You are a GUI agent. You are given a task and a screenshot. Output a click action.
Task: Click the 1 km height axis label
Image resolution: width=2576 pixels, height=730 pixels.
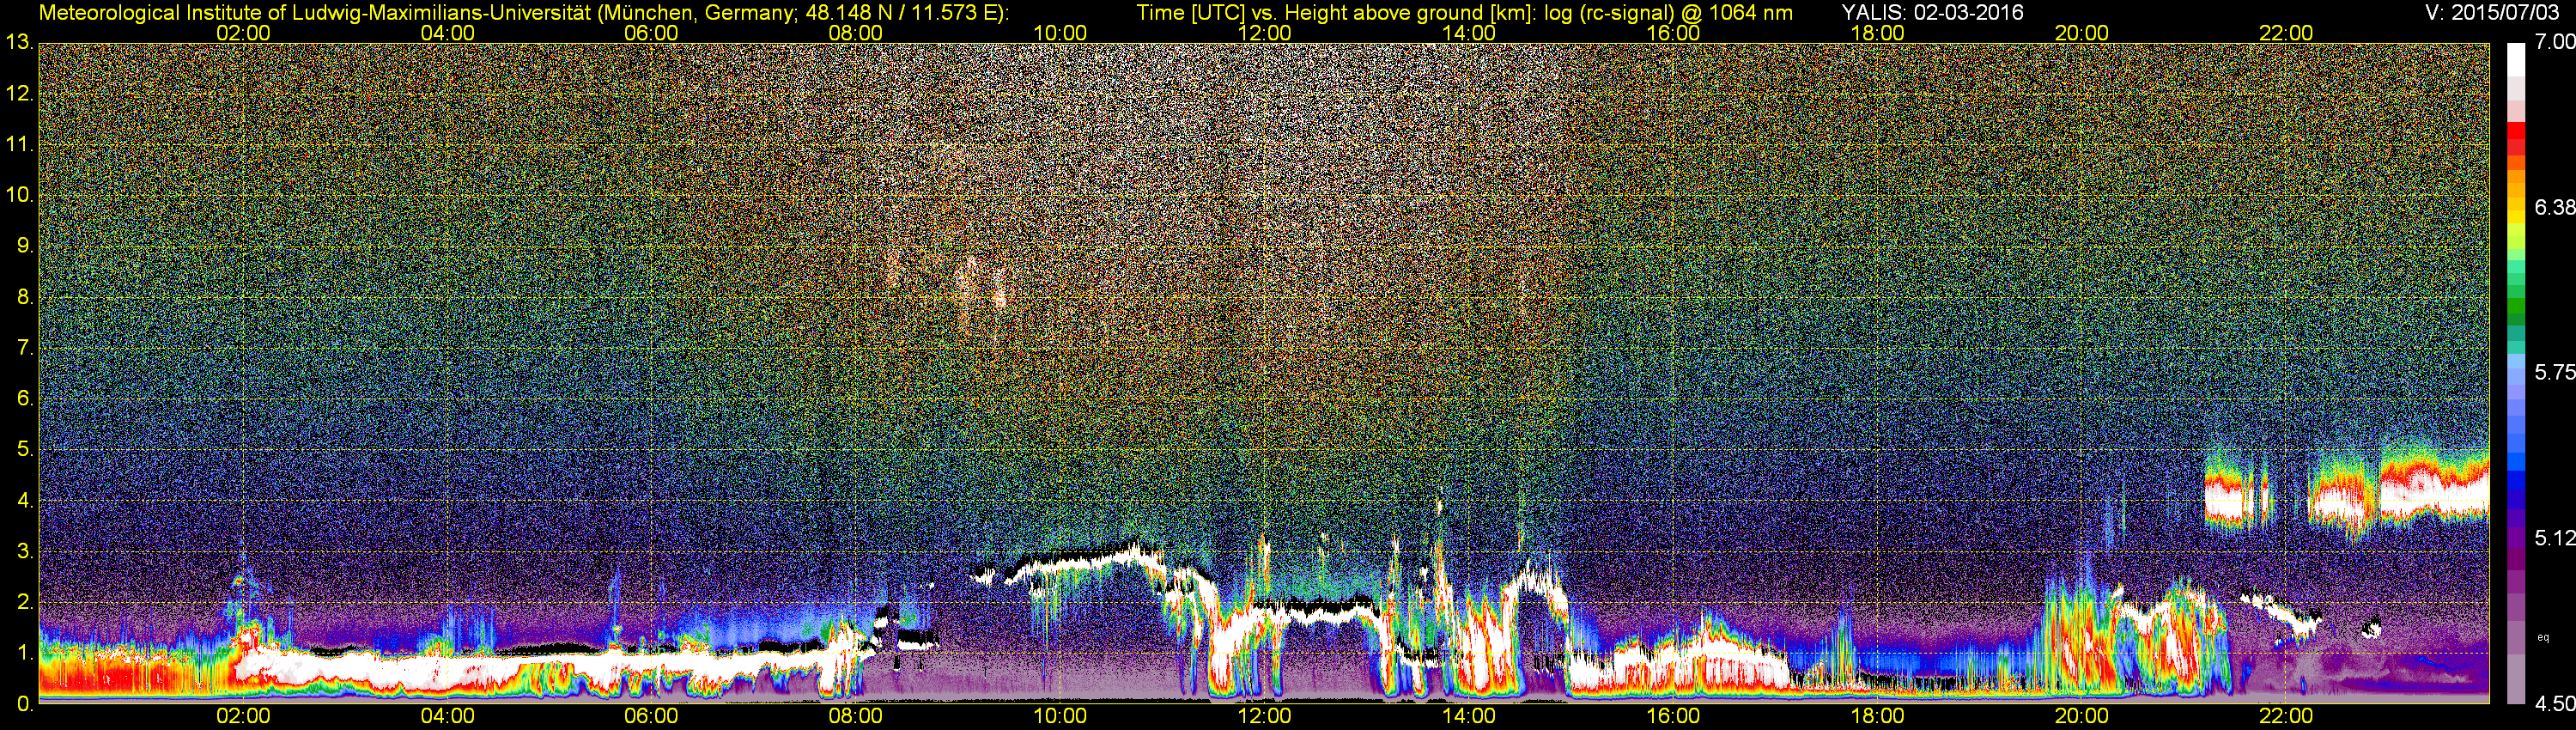(x=24, y=653)
